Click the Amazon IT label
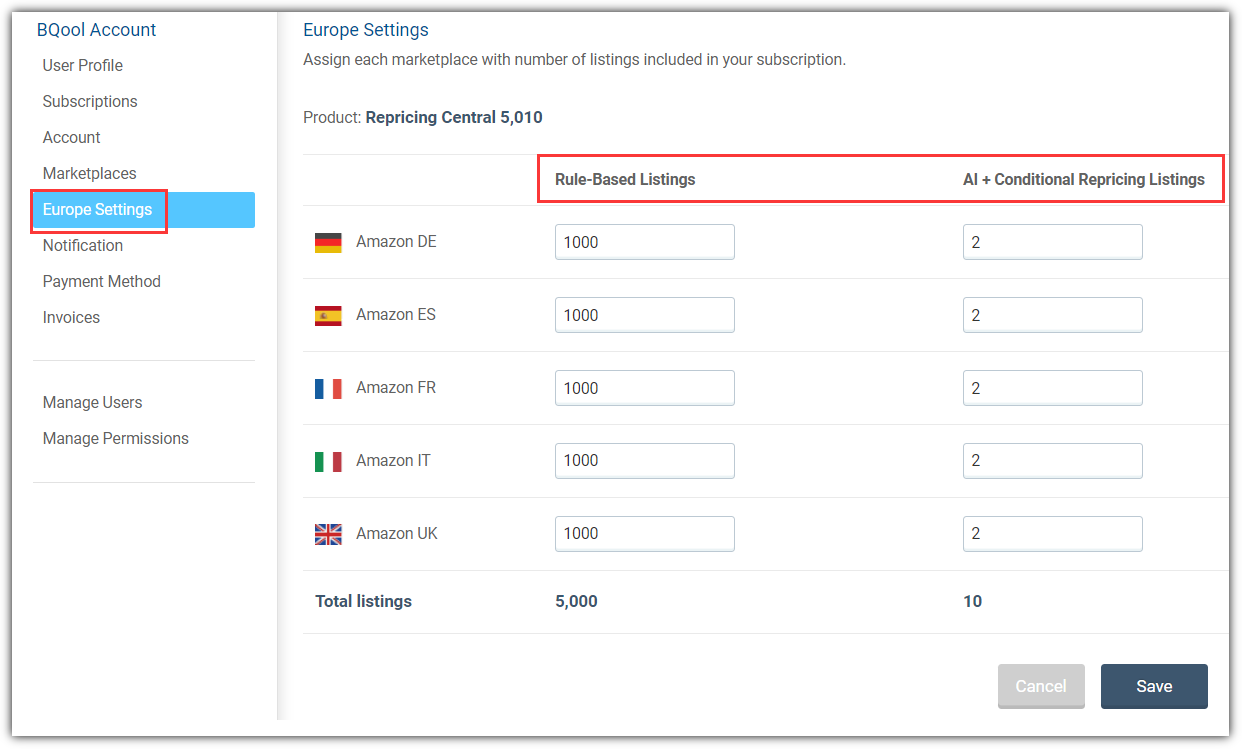Screen dimensions: 1242x749 393,461
